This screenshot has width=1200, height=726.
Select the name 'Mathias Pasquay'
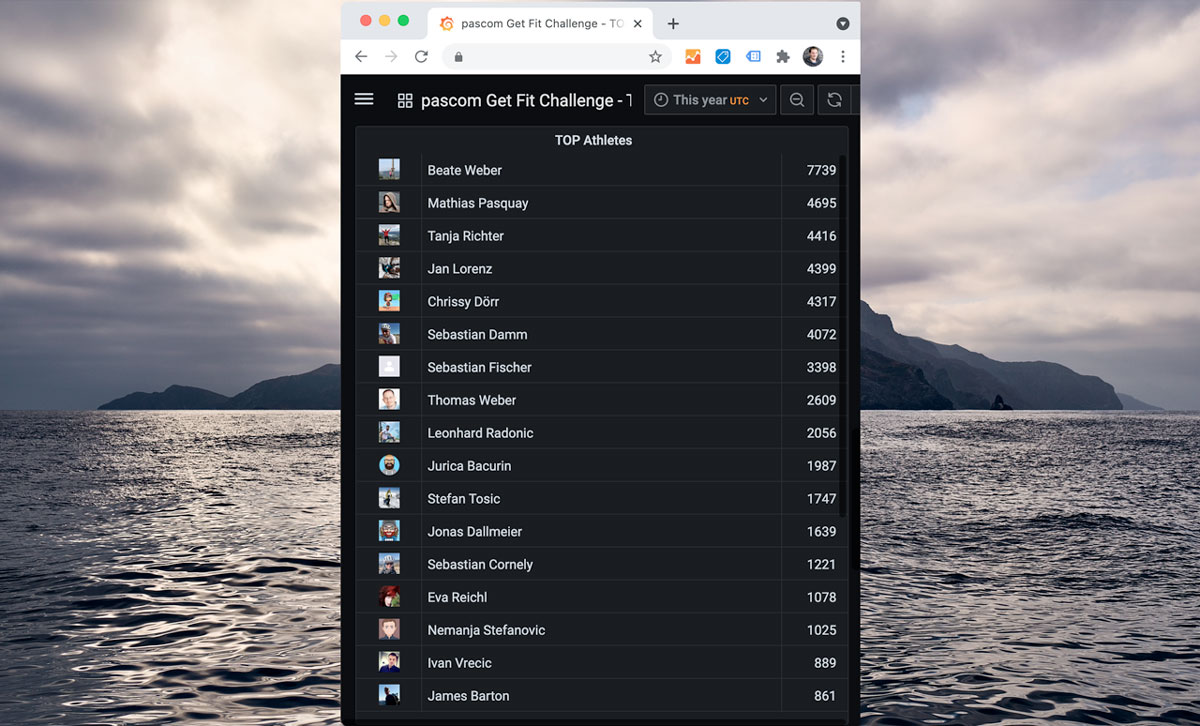pos(478,203)
